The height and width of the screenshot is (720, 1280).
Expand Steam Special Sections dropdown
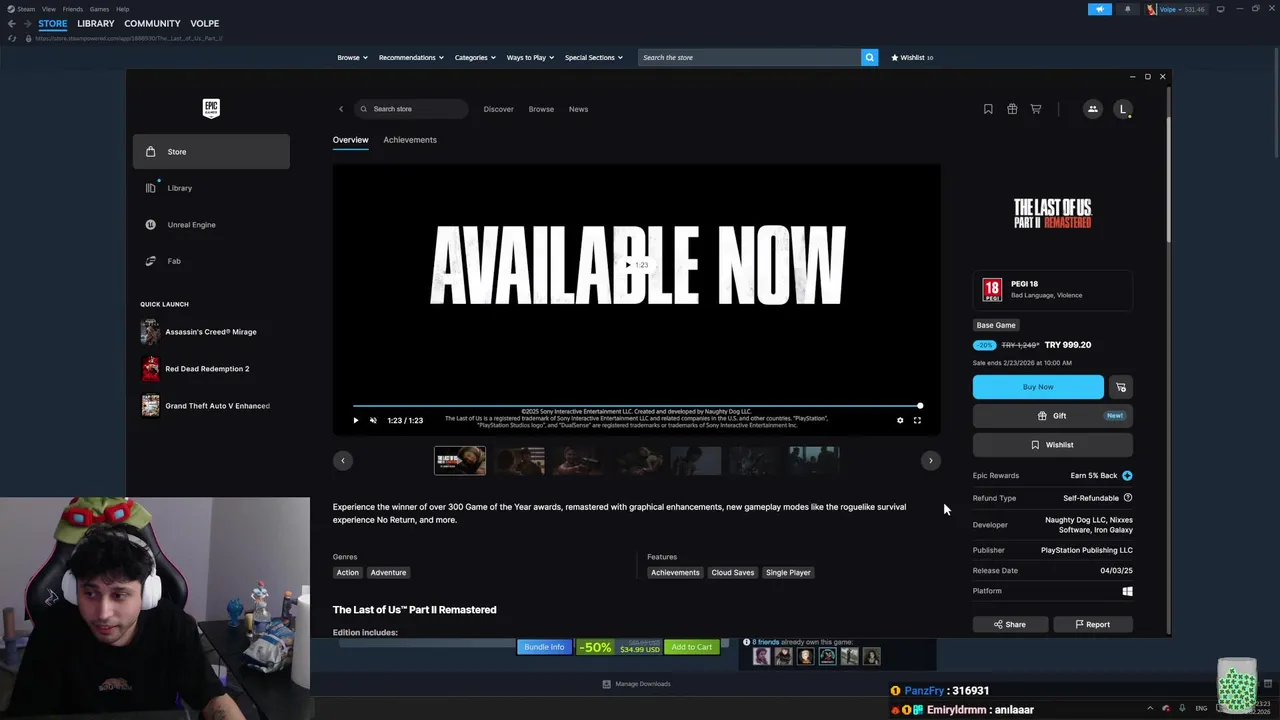click(x=594, y=57)
